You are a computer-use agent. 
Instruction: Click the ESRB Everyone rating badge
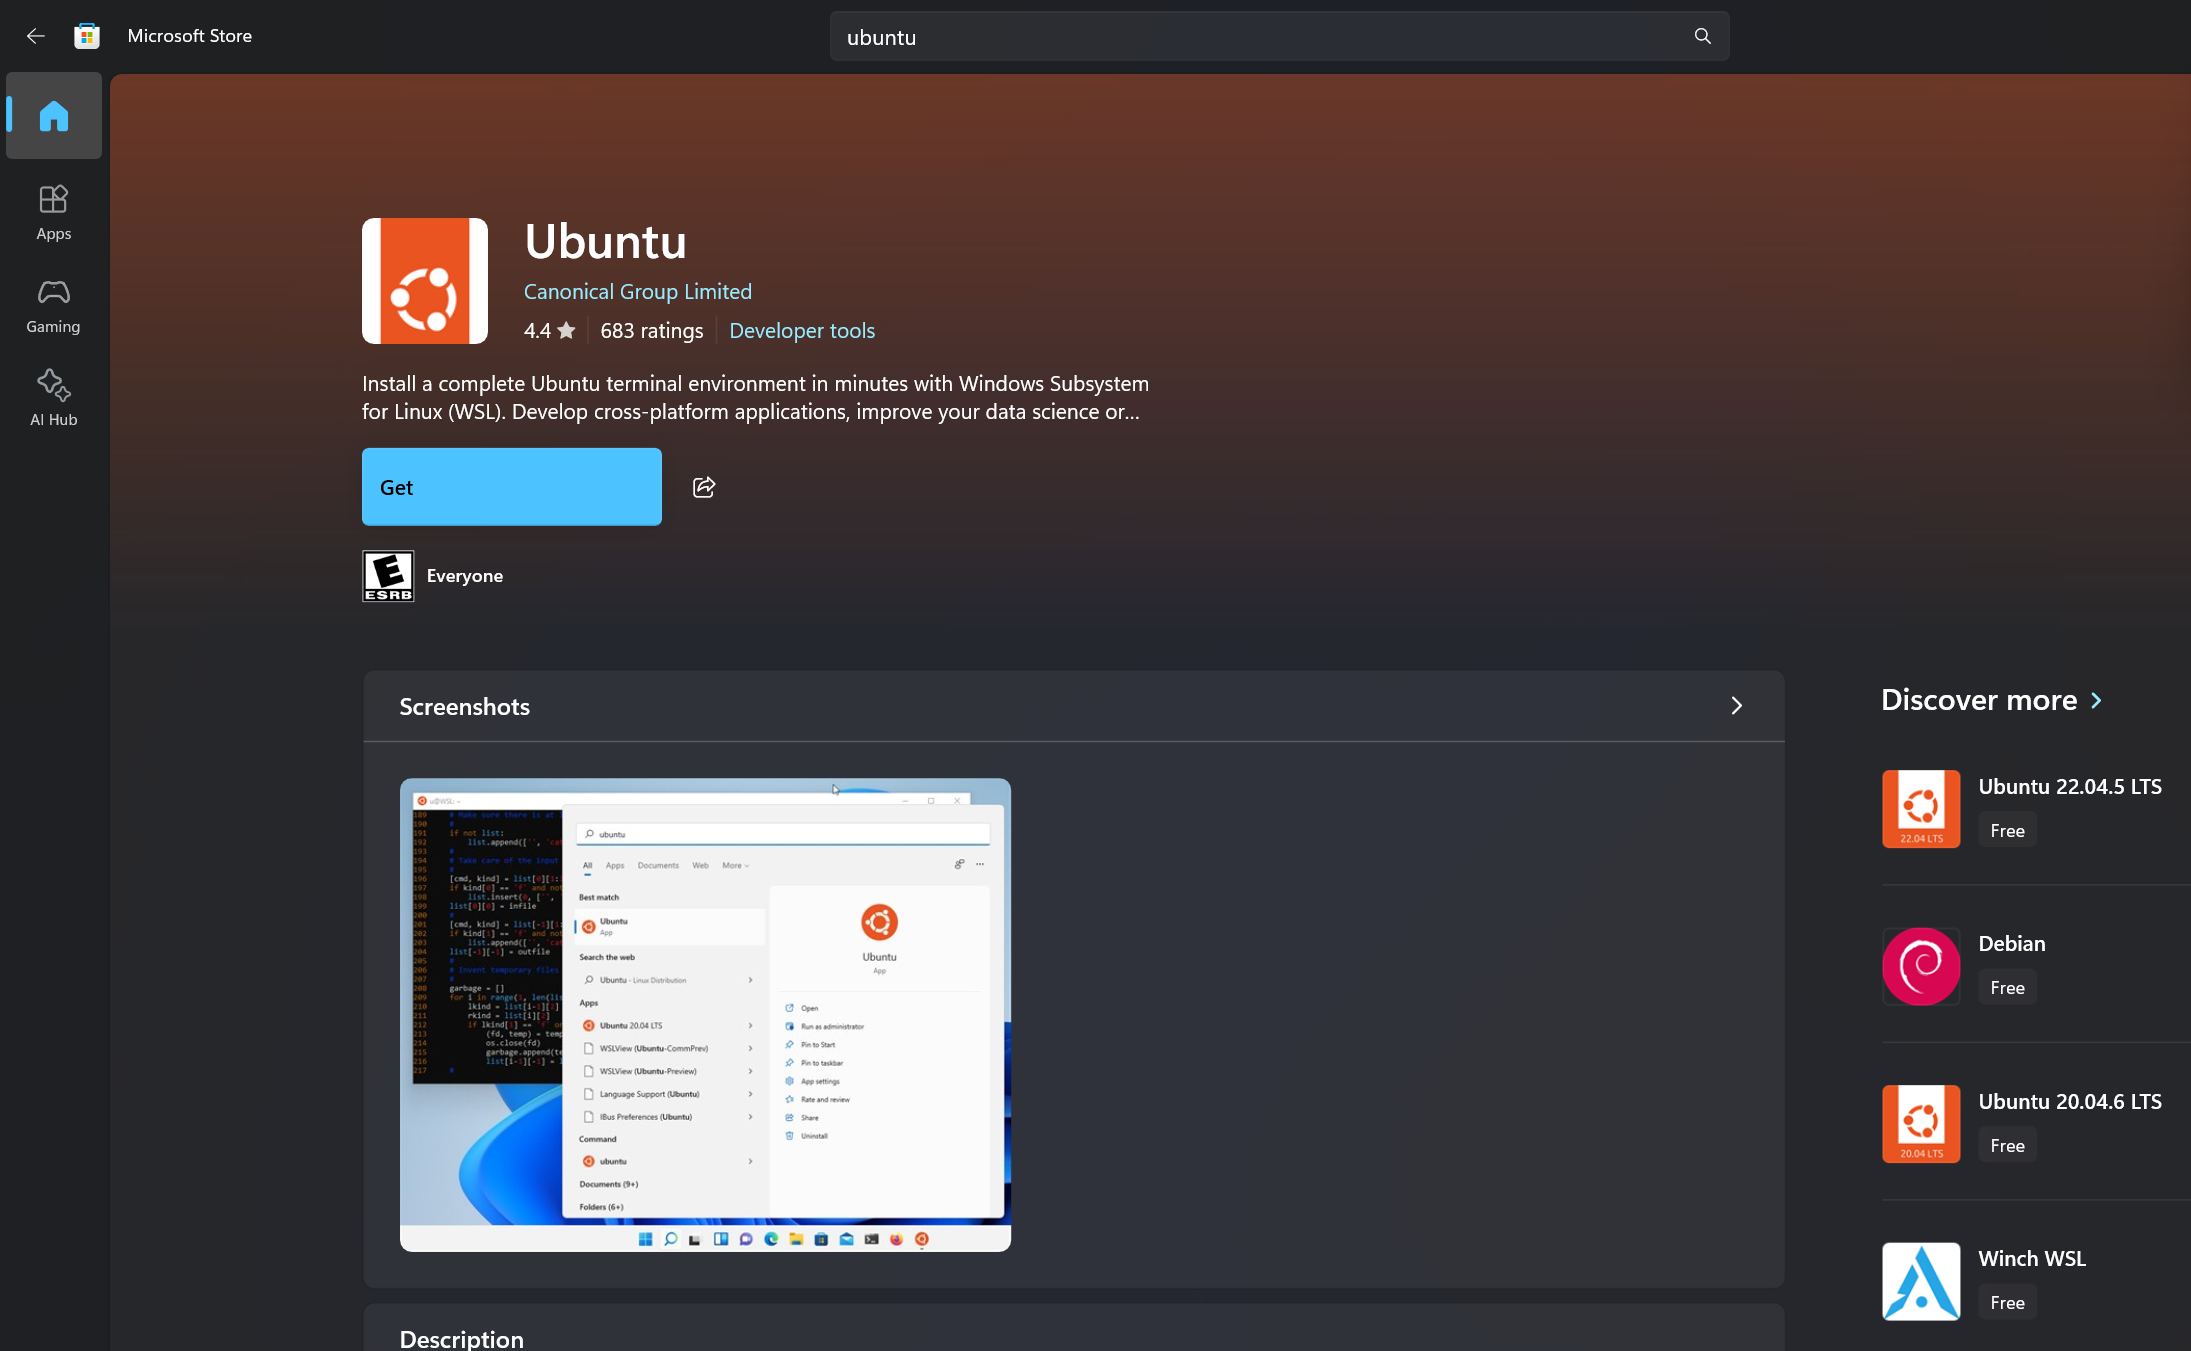[388, 576]
